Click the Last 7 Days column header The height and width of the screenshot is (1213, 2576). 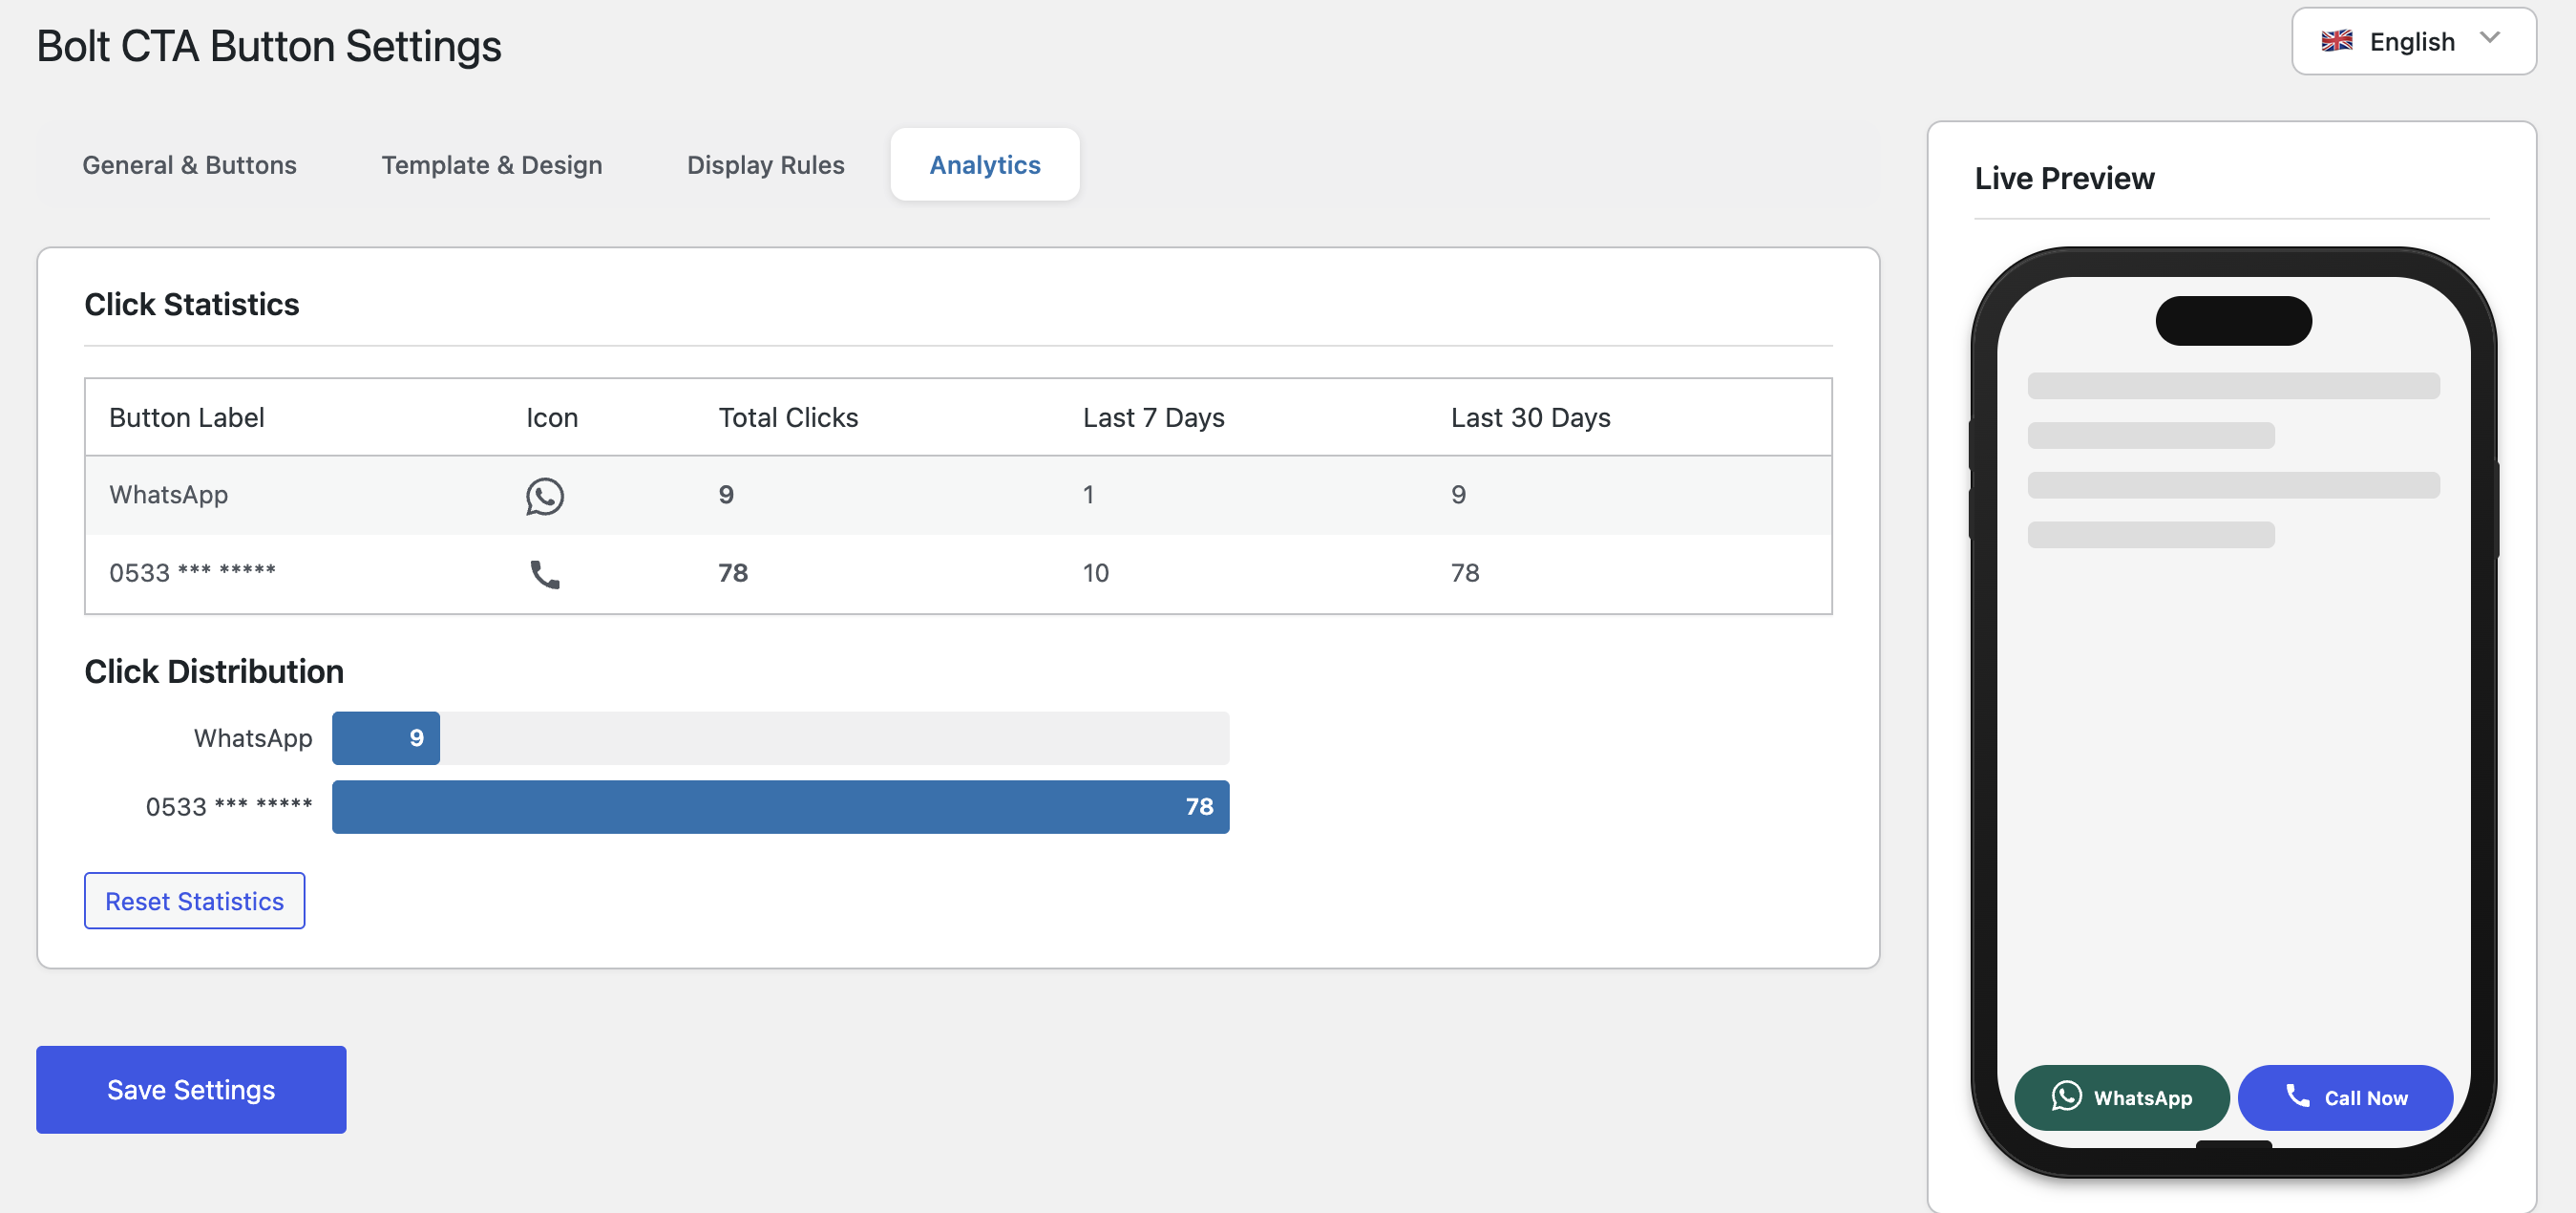tap(1153, 418)
